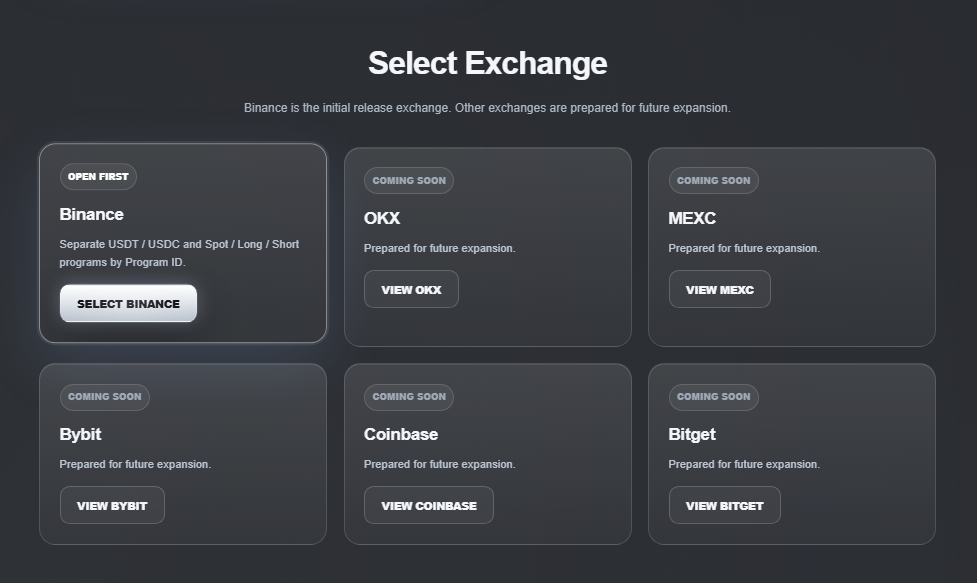The height and width of the screenshot is (583, 977).
Task: Click the View MEXC button
Action: [x=720, y=289]
